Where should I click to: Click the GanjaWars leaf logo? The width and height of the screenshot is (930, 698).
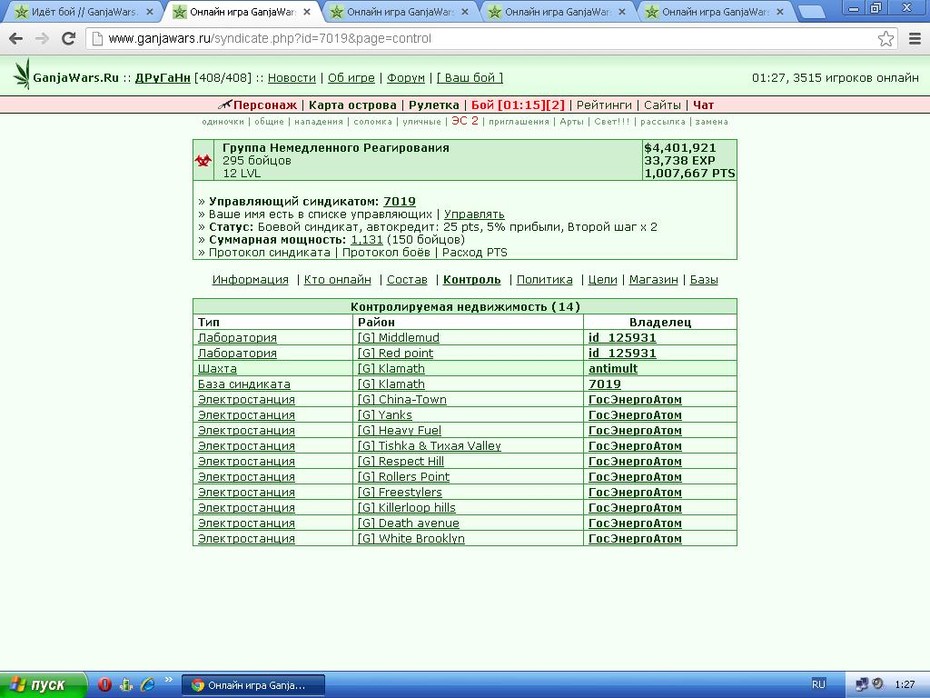[22, 74]
